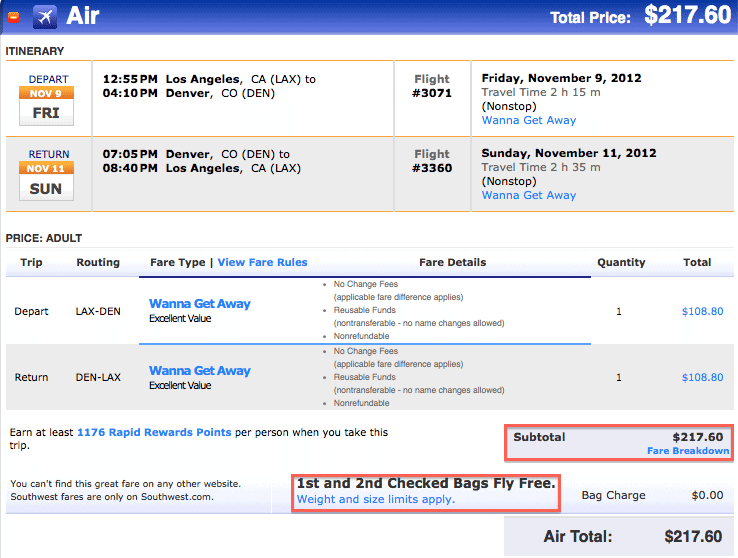Viewport: 738px width, 558px height.
Task: Click the Total Price $217.60 in header
Action: [x=687, y=16]
